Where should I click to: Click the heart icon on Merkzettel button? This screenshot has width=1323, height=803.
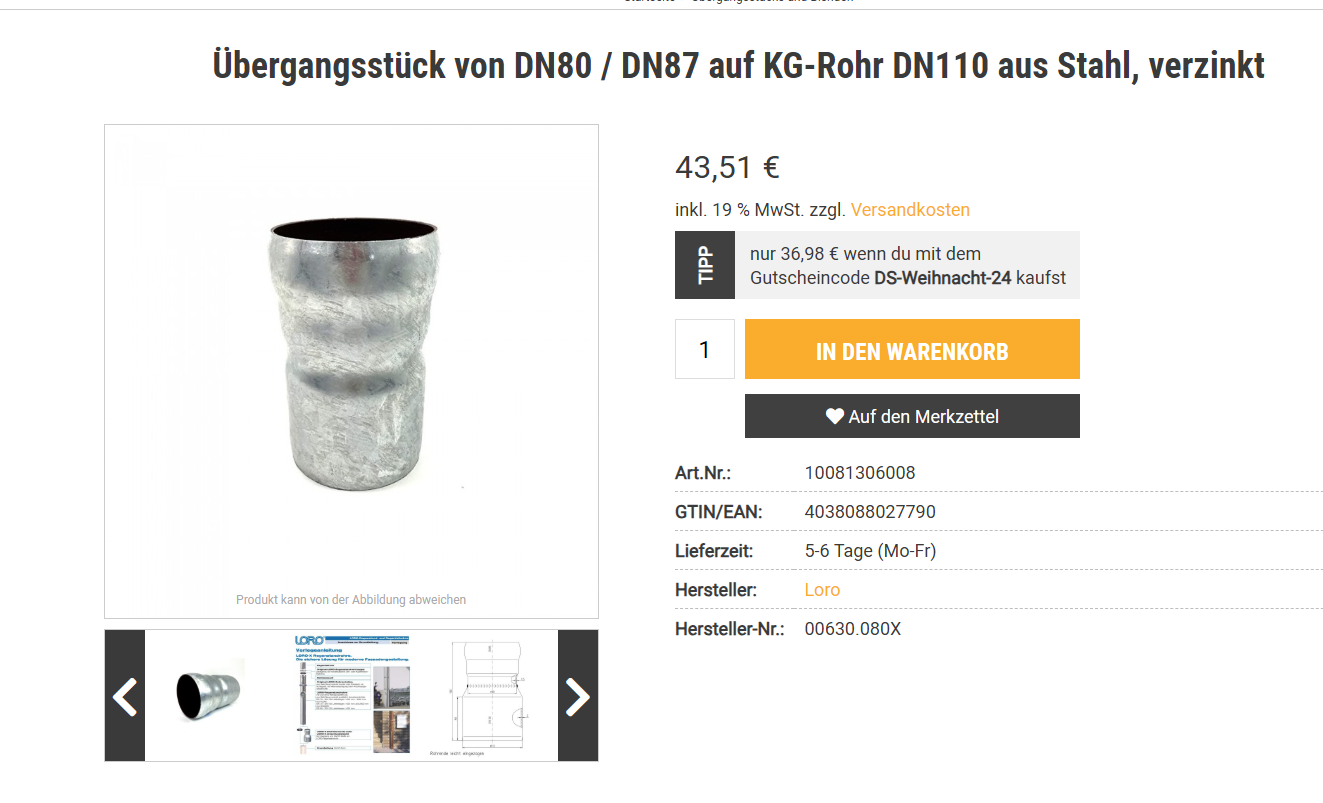[x=835, y=416]
